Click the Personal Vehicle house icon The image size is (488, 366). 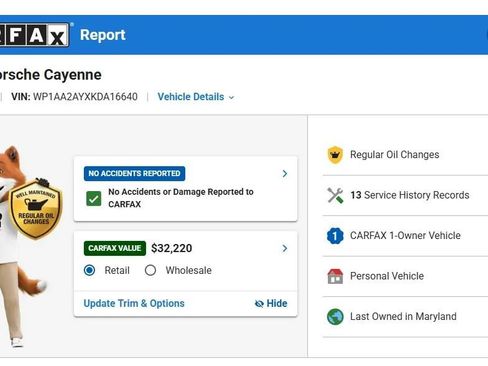tap(335, 276)
